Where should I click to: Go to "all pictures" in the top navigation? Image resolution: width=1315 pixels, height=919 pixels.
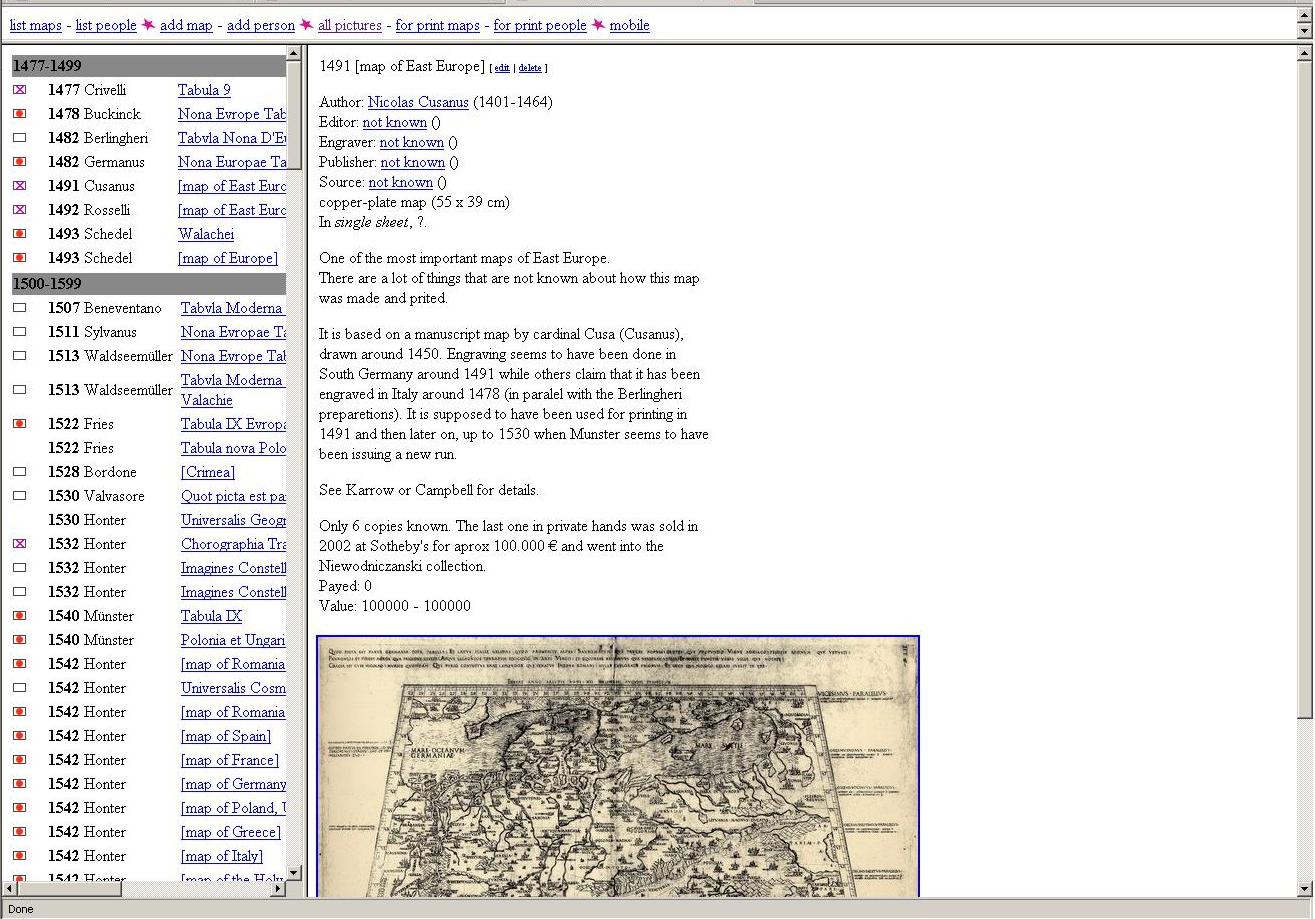(349, 25)
